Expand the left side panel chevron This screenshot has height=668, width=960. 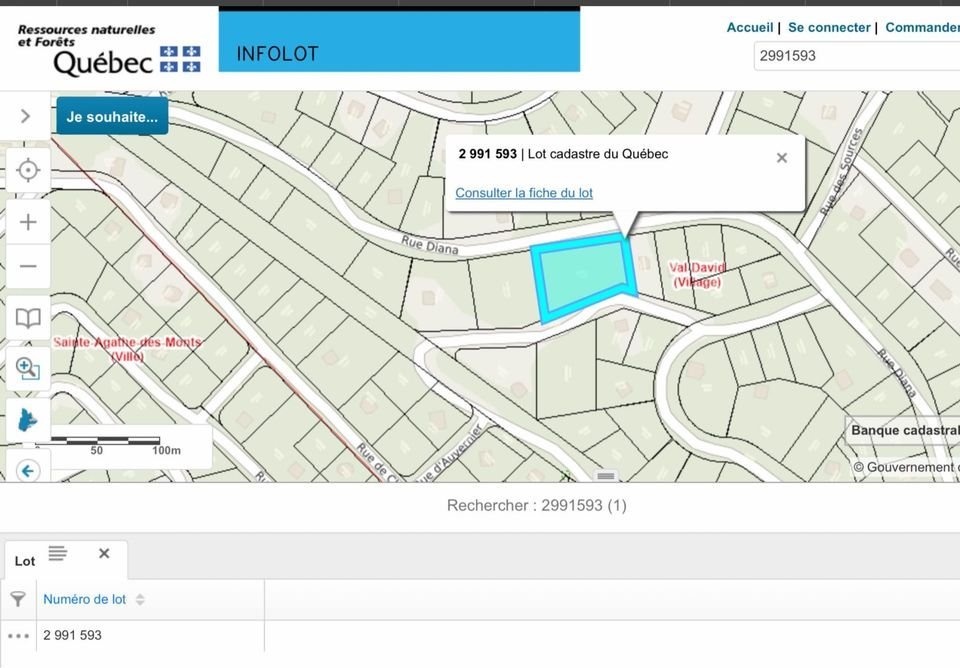pos(25,116)
